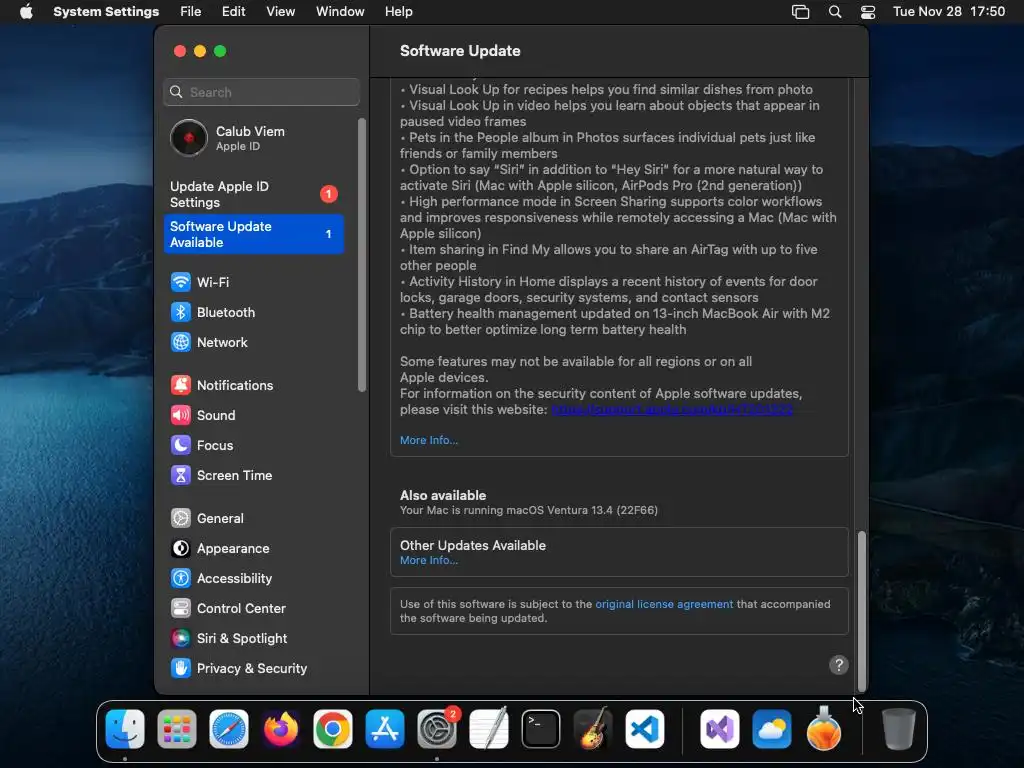Click the date and time in menu bar

point(949,12)
